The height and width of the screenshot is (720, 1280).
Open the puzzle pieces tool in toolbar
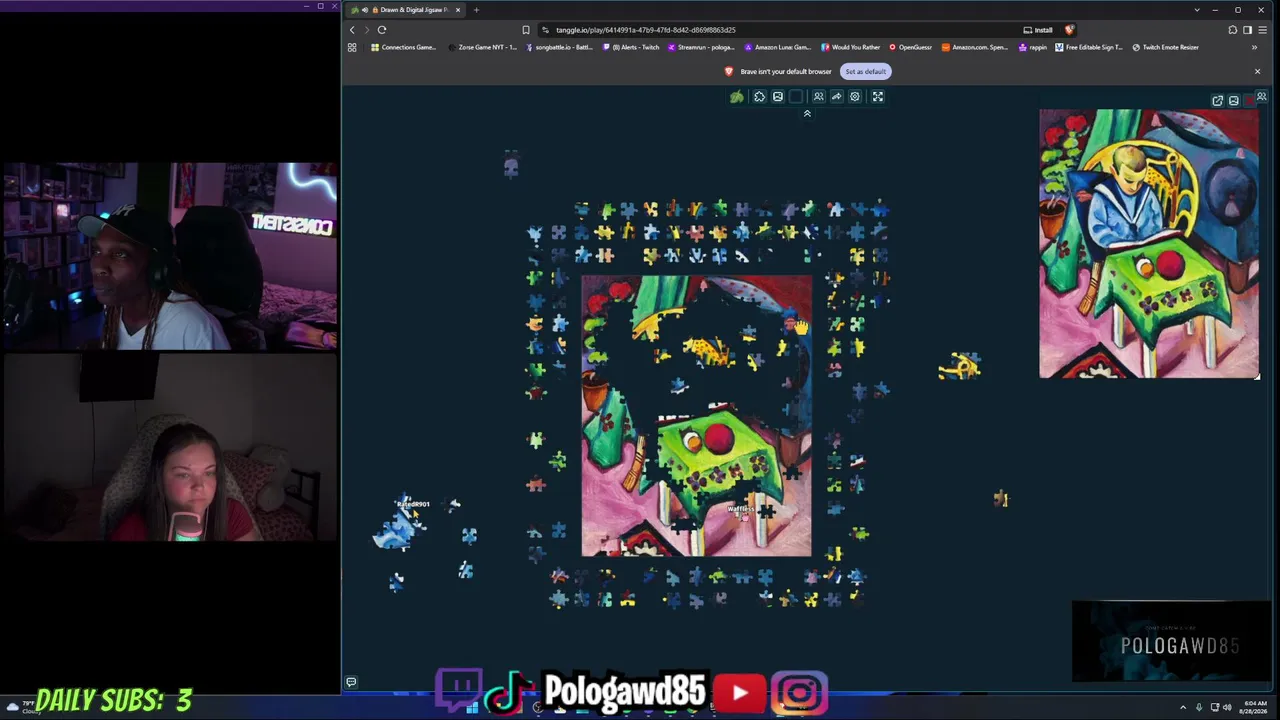coord(759,97)
